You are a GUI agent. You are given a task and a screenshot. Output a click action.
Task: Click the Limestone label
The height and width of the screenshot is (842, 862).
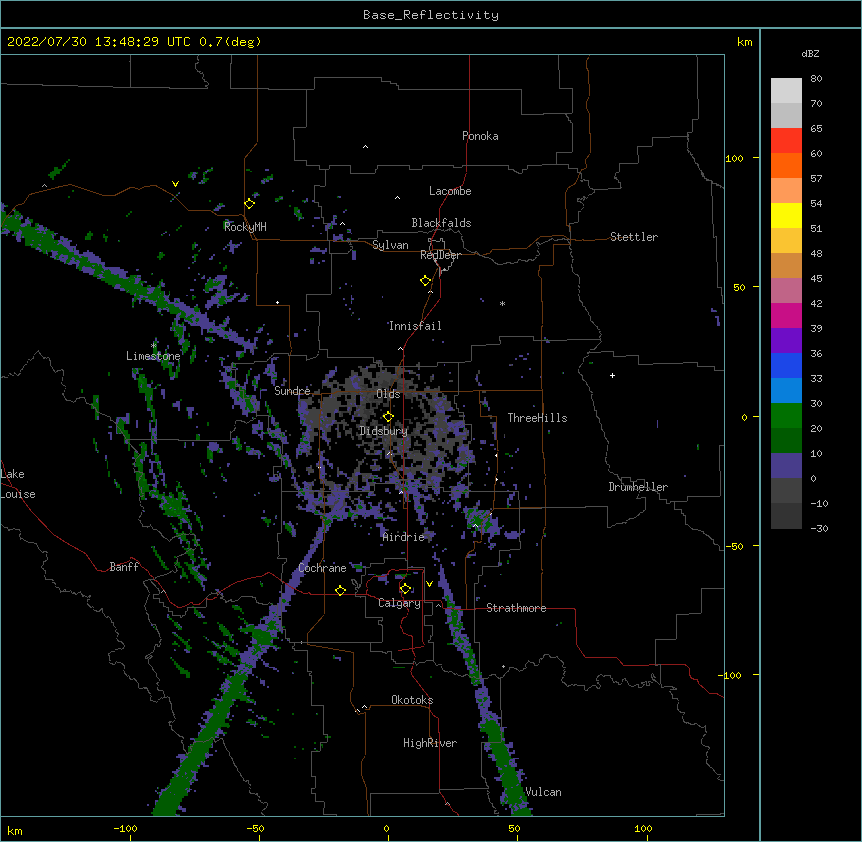coord(153,356)
